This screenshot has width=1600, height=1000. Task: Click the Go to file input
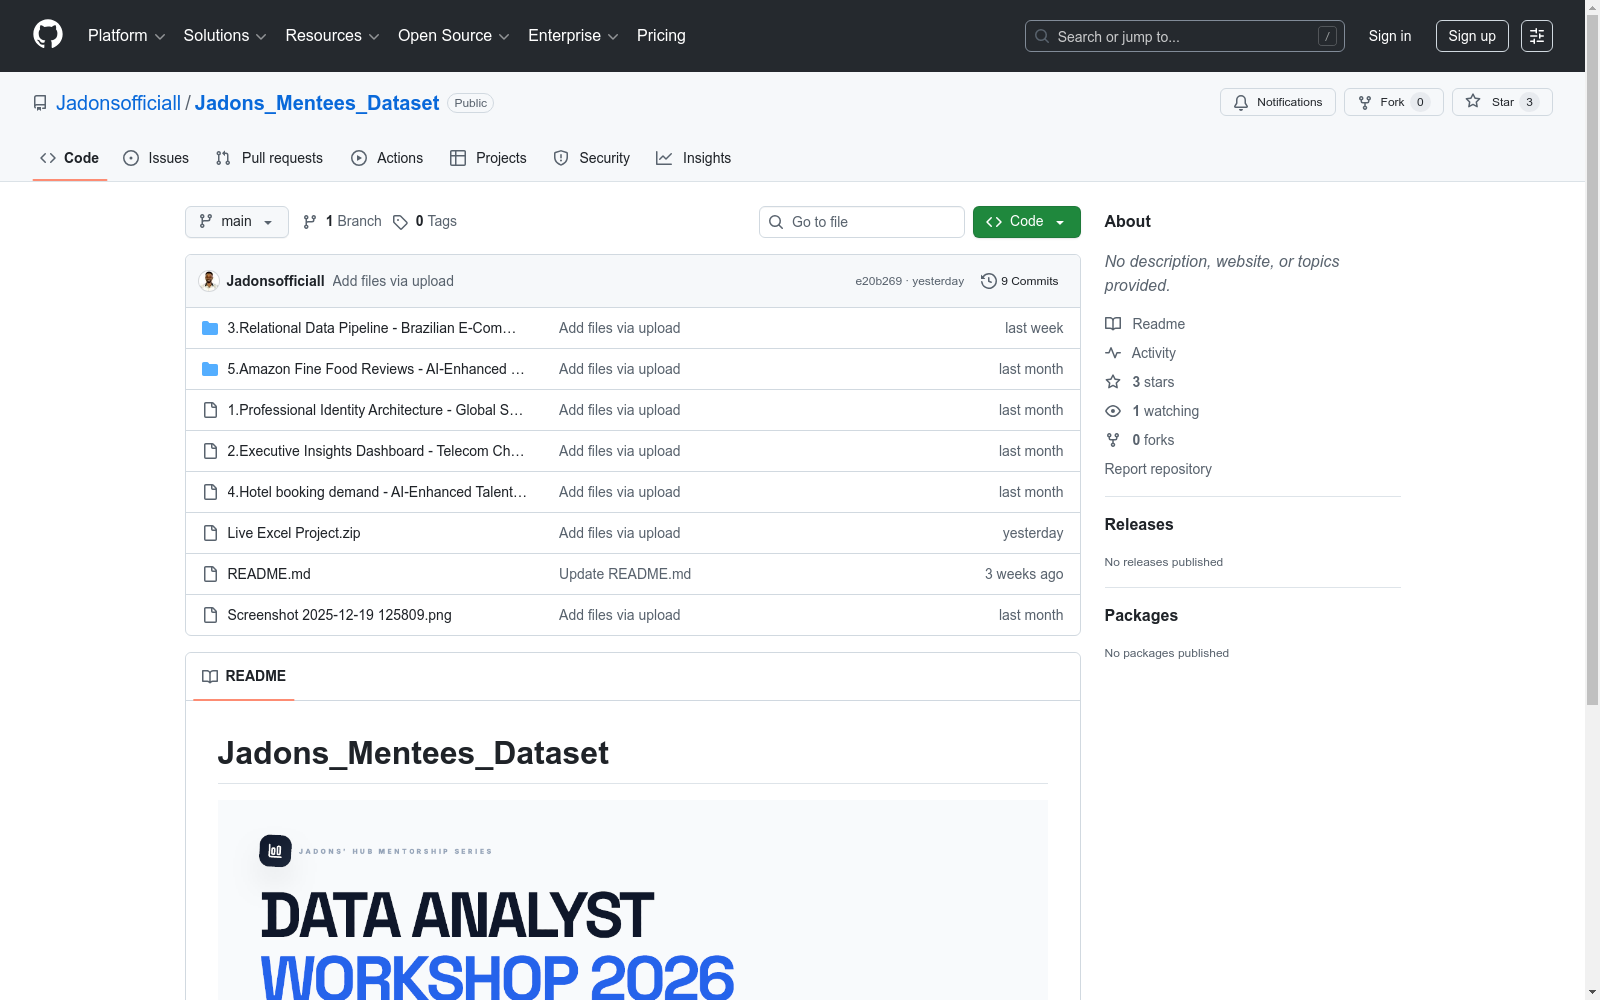(x=862, y=222)
